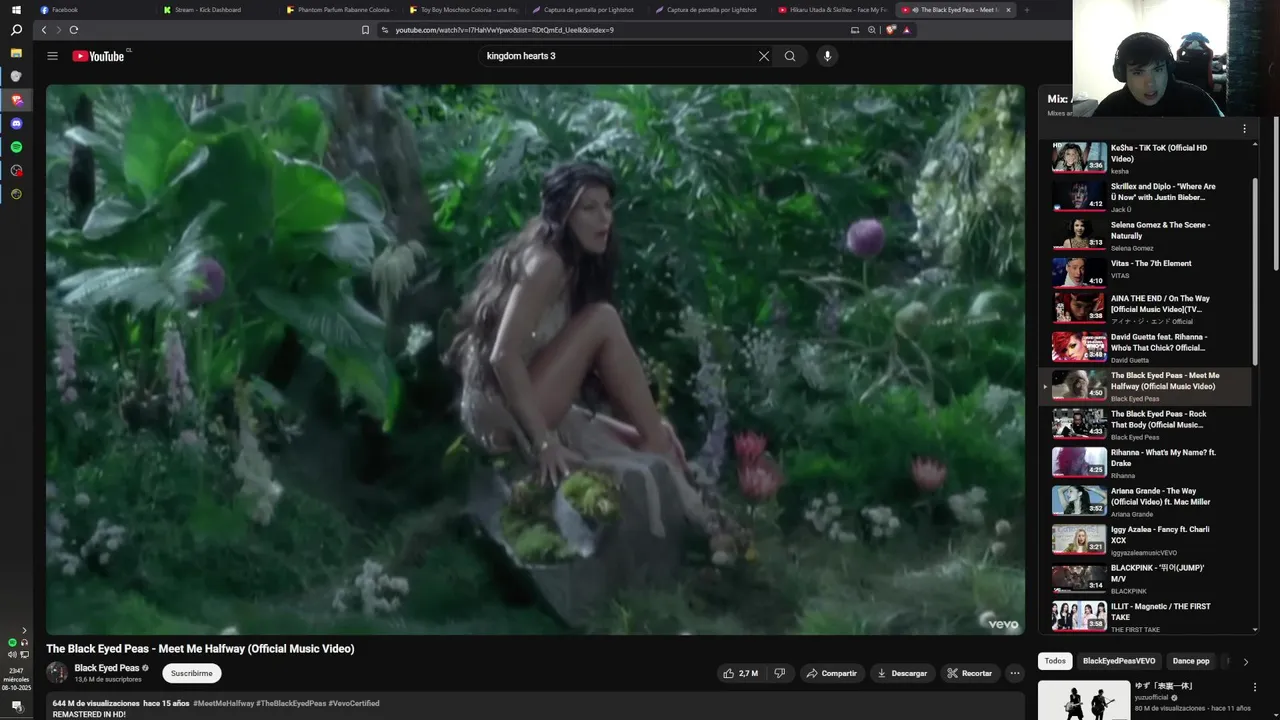Run search with the magnifier button
1280x720 pixels.
click(x=790, y=56)
